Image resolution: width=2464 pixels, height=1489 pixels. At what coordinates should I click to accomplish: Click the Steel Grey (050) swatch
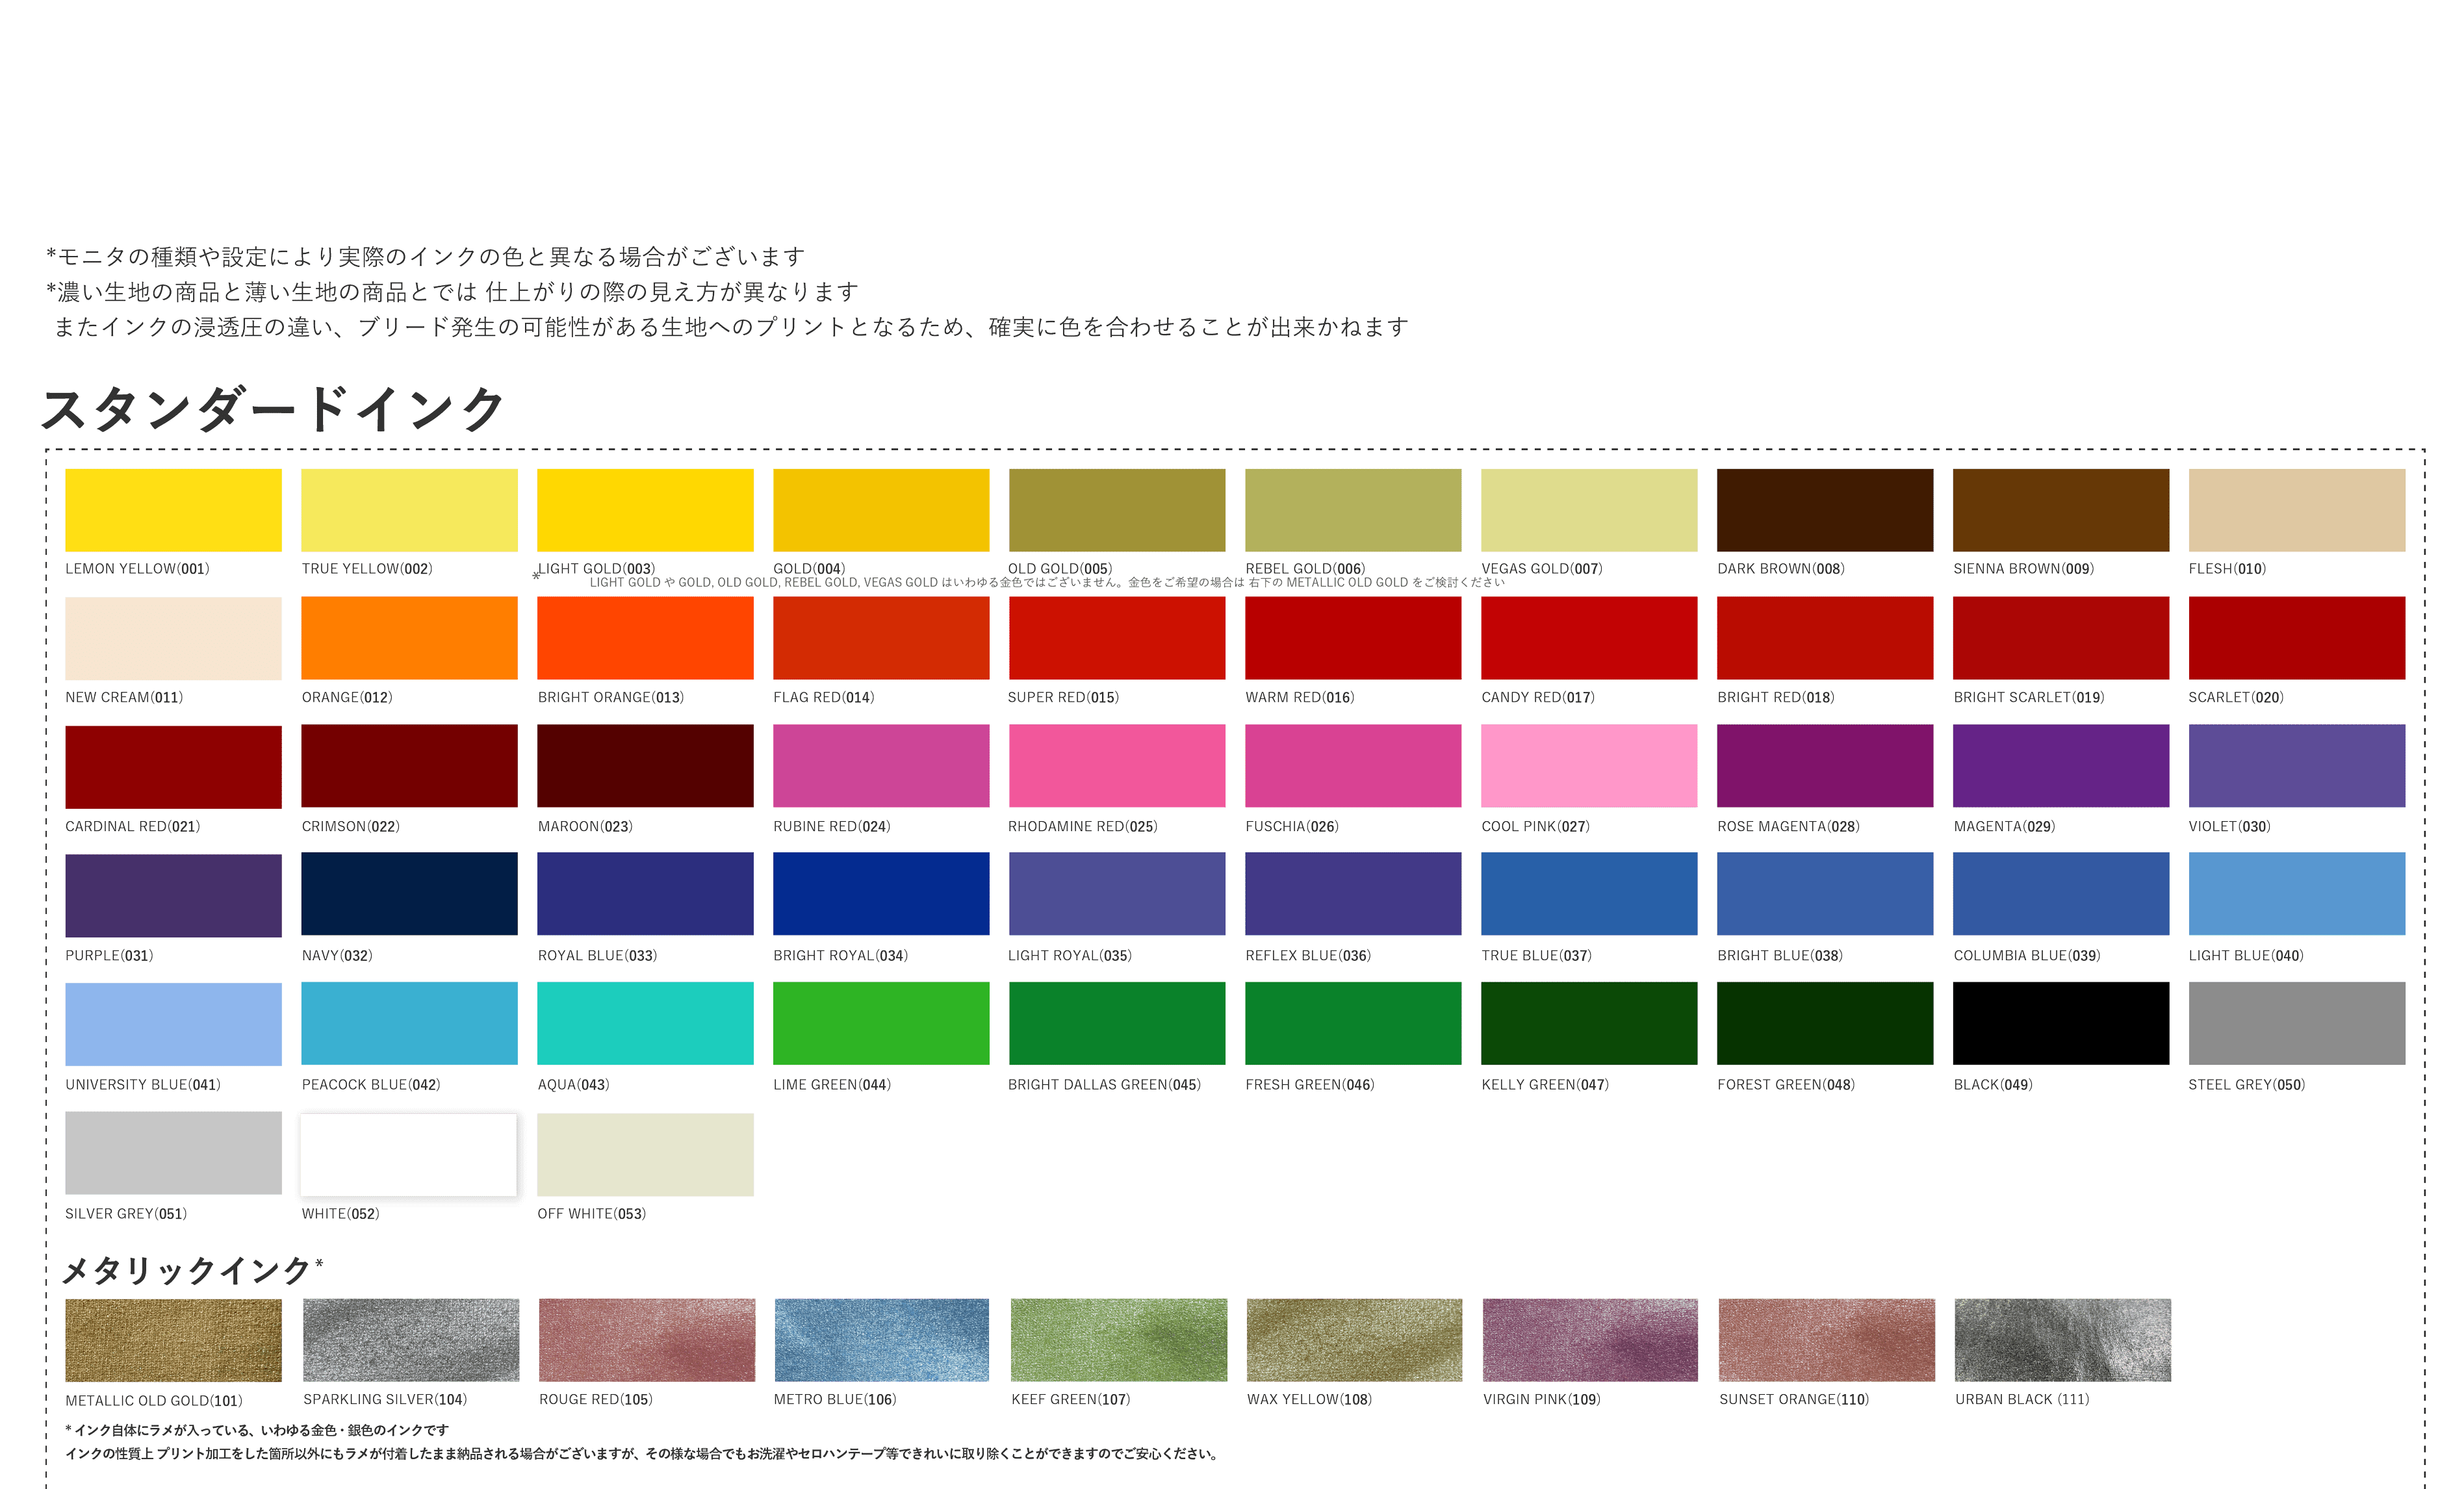2296,1023
